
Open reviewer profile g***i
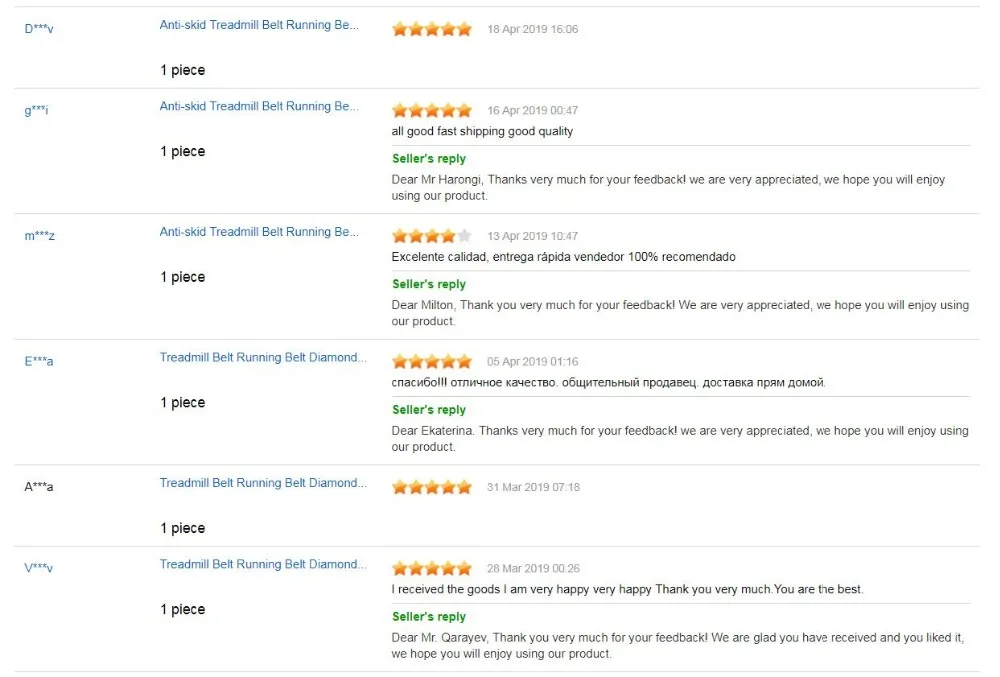[x=36, y=110]
